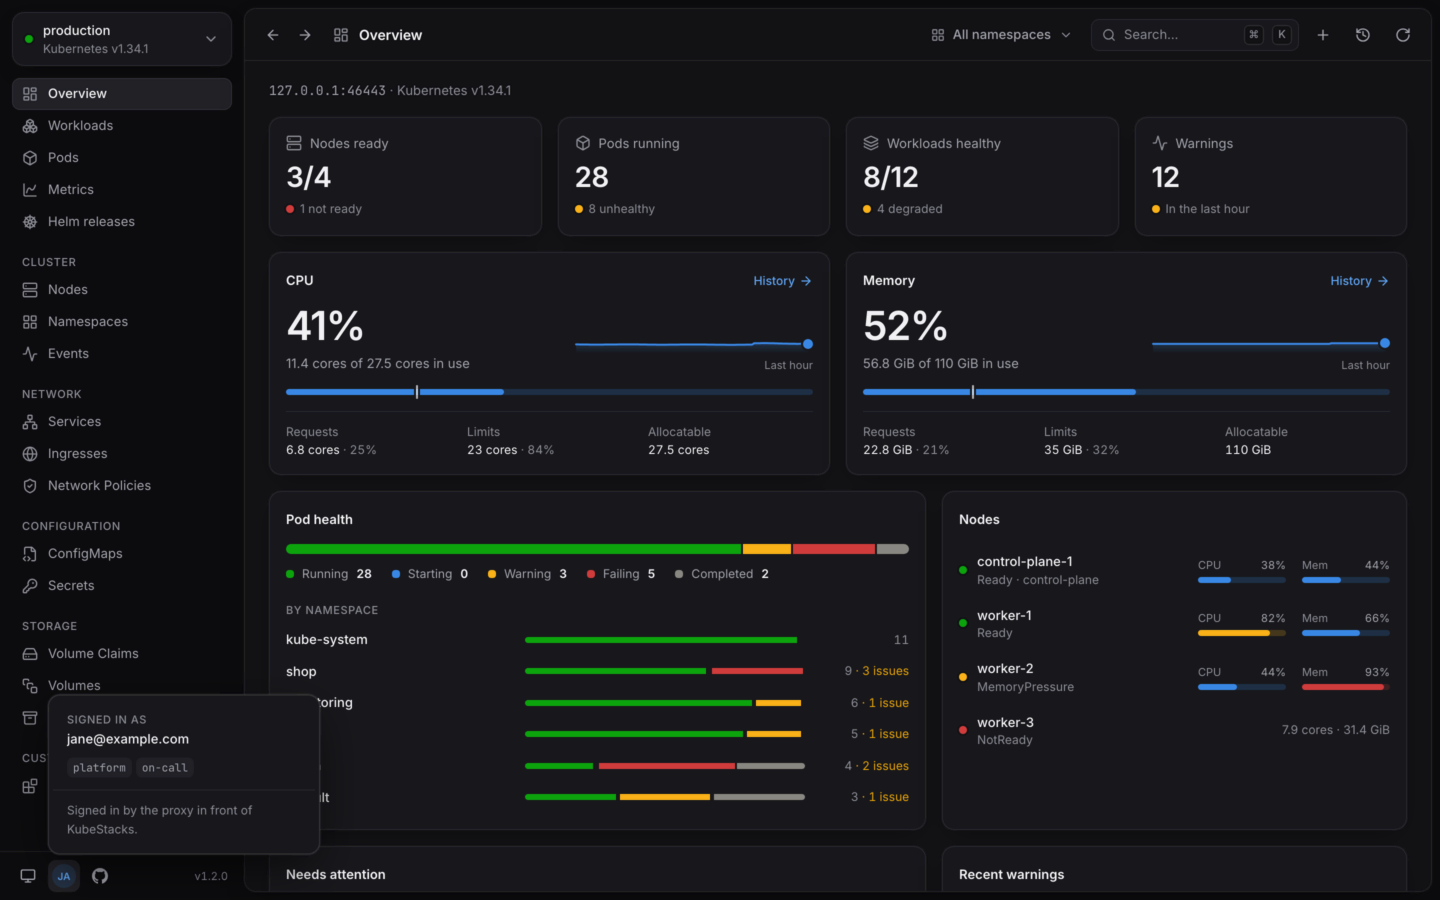This screenshot has height=900, width=1440.
Task: Open the GitHub icon link
Action: point(100,876)
